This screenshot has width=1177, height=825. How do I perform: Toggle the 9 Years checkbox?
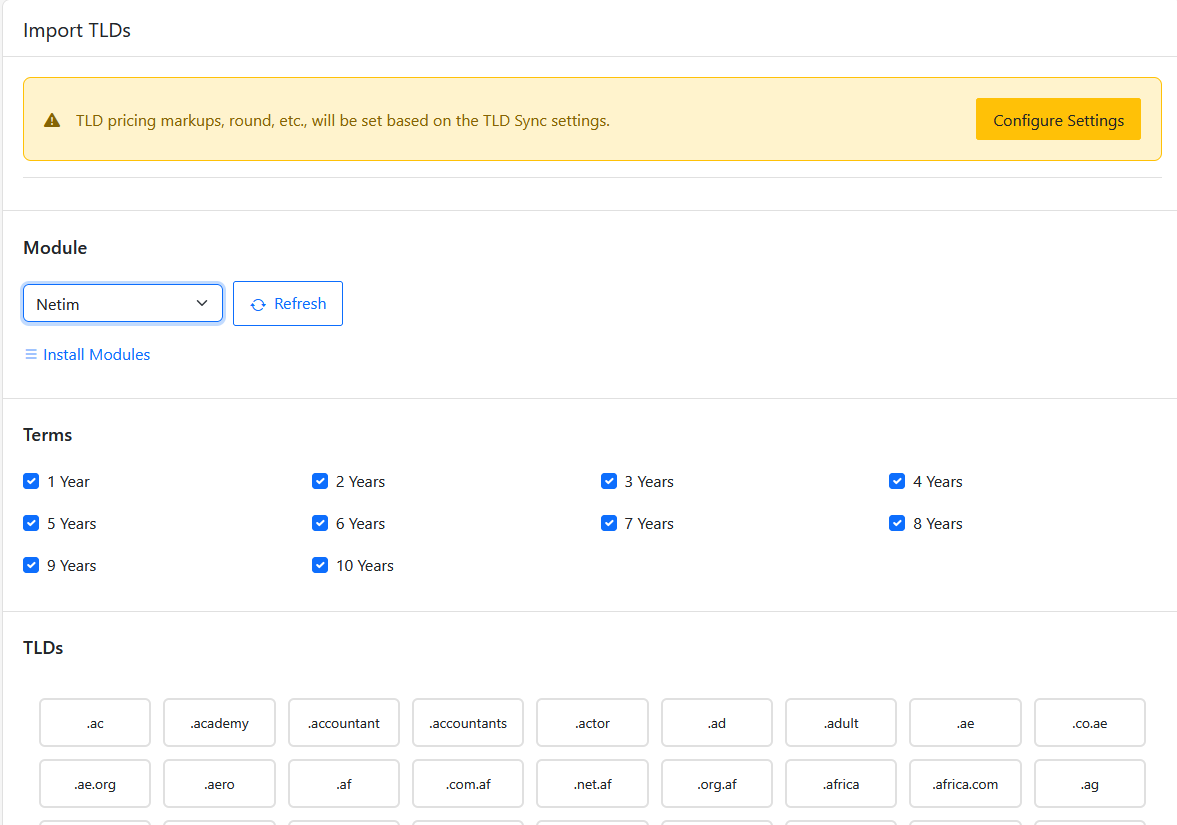pyautogui.click(x=31, y=565)
